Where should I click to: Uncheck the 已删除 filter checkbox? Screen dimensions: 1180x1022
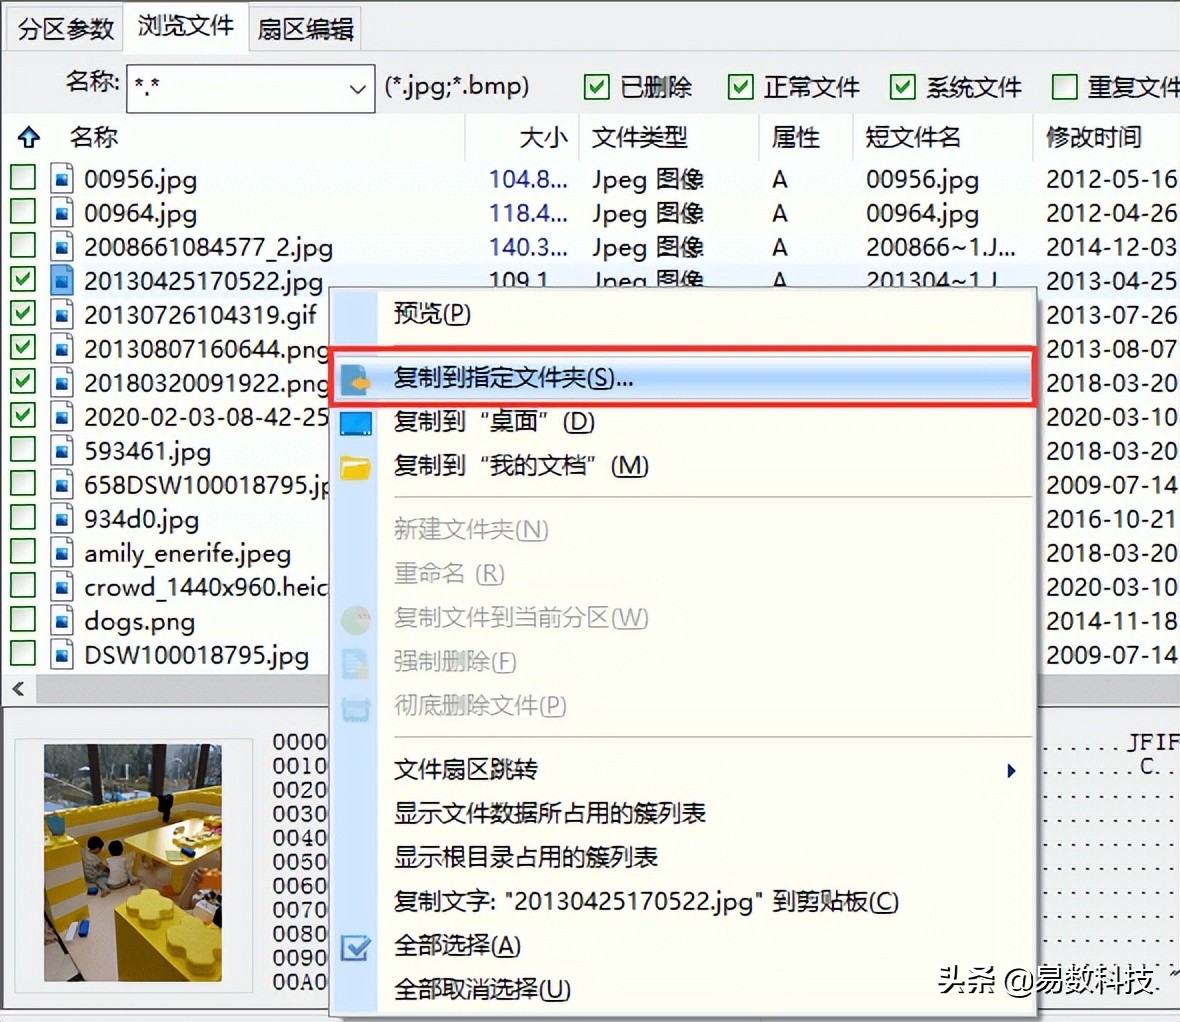(x=596, y=87)
